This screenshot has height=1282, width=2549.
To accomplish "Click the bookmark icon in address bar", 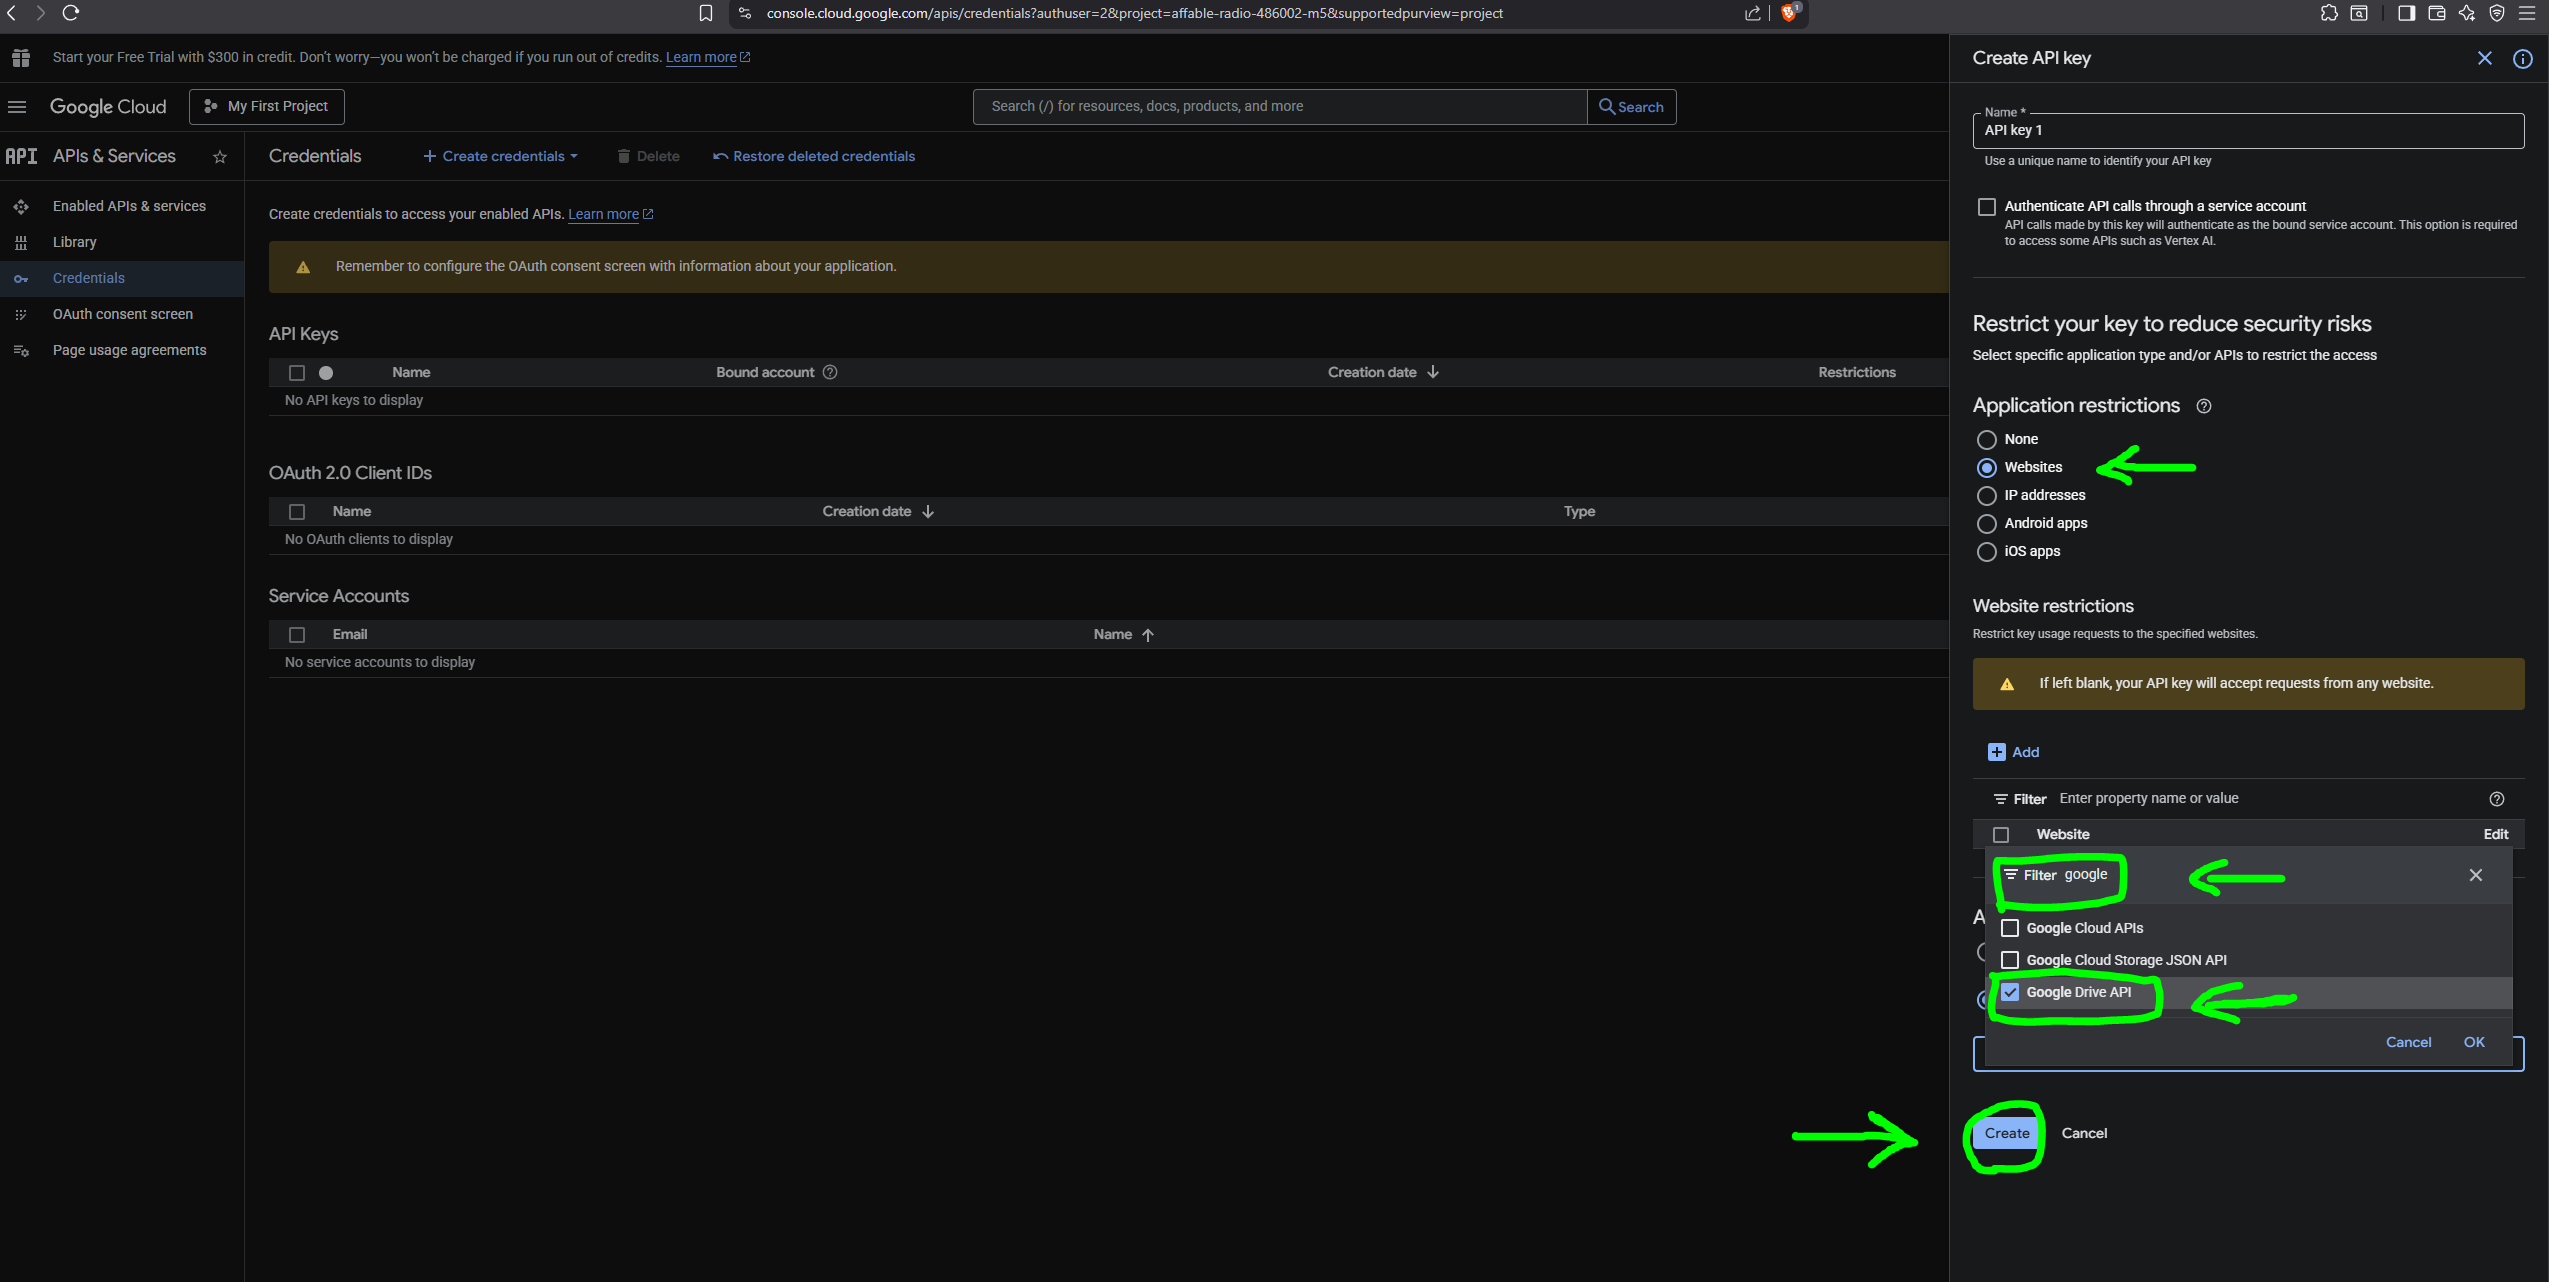I will (706, 13).
